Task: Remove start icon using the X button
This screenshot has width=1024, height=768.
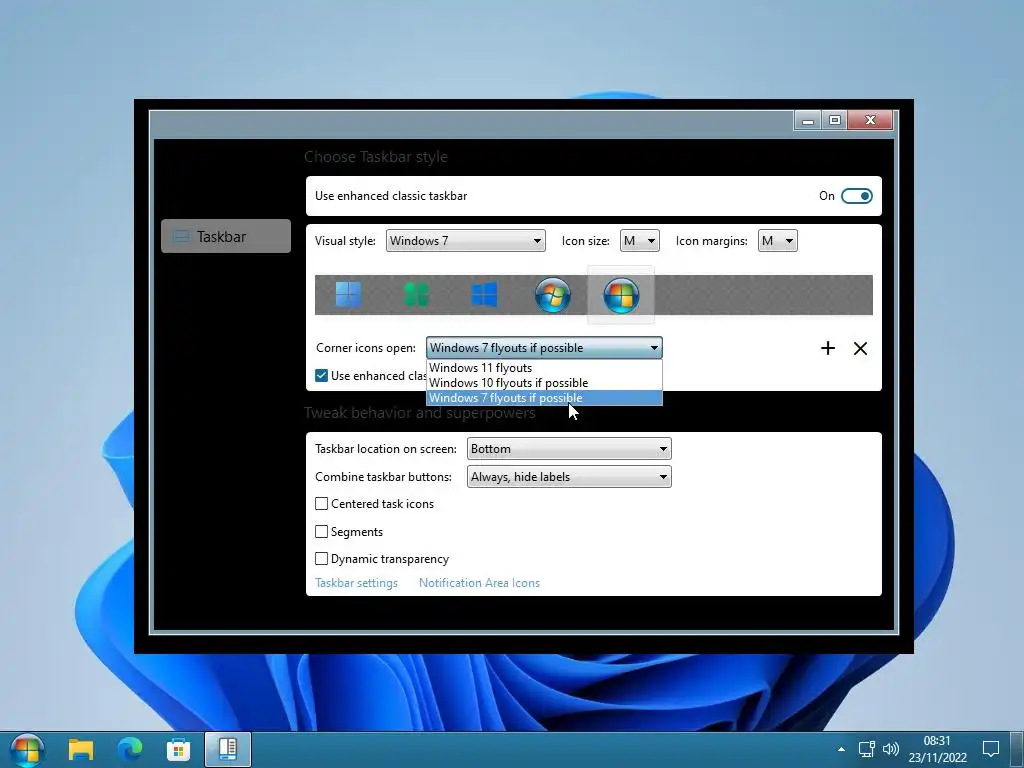Action: point(861,348)
